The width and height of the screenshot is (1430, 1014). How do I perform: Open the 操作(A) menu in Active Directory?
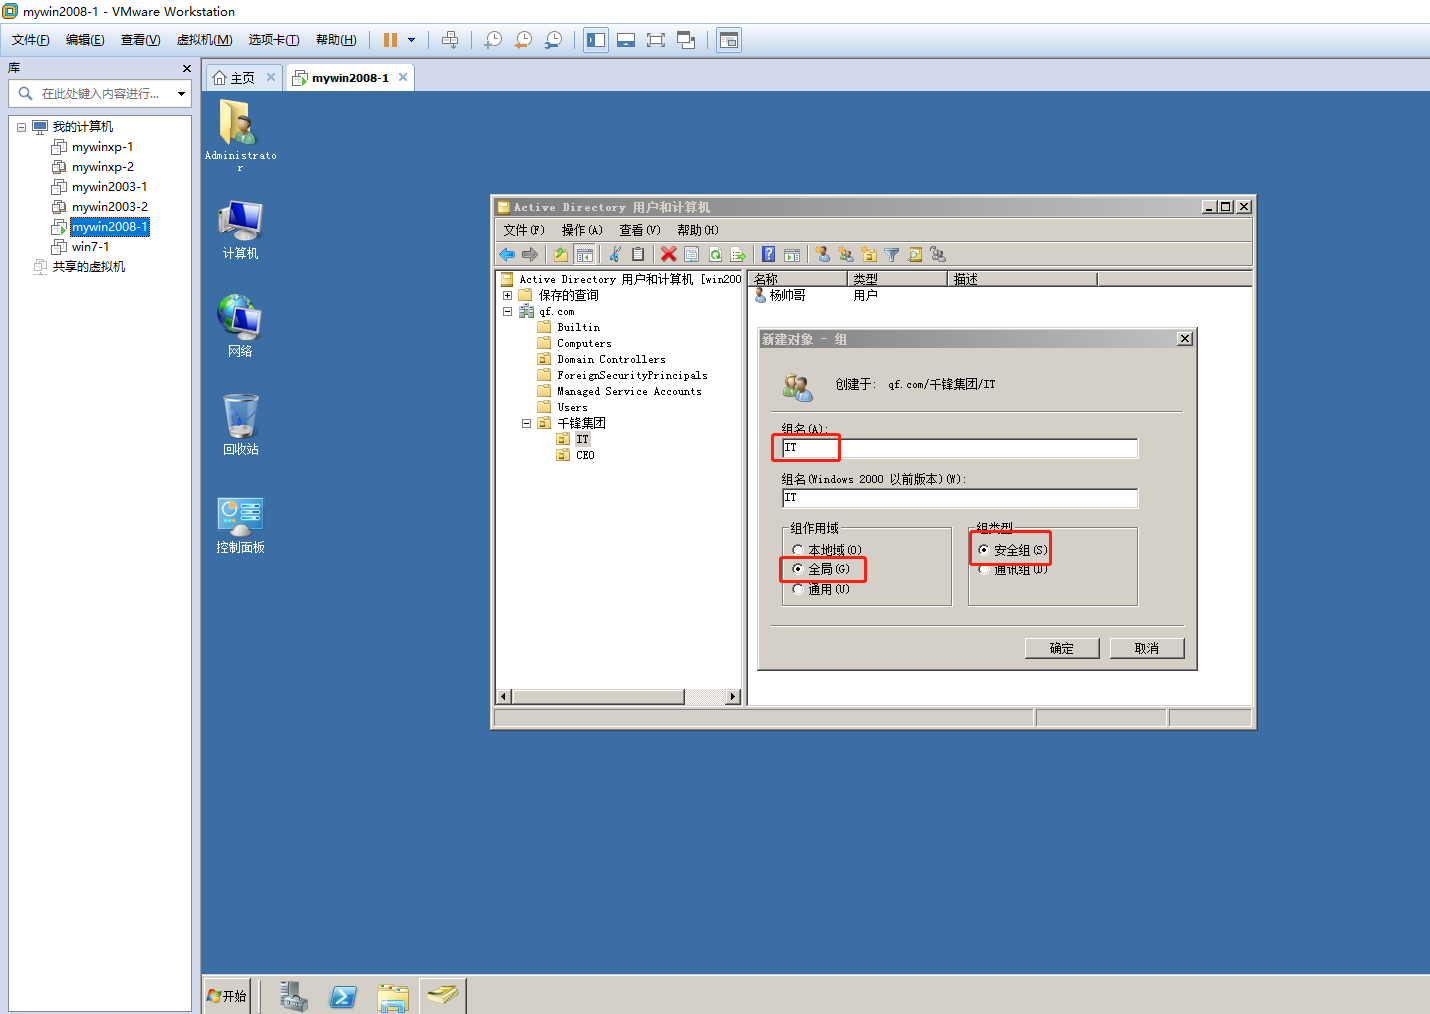582,230
